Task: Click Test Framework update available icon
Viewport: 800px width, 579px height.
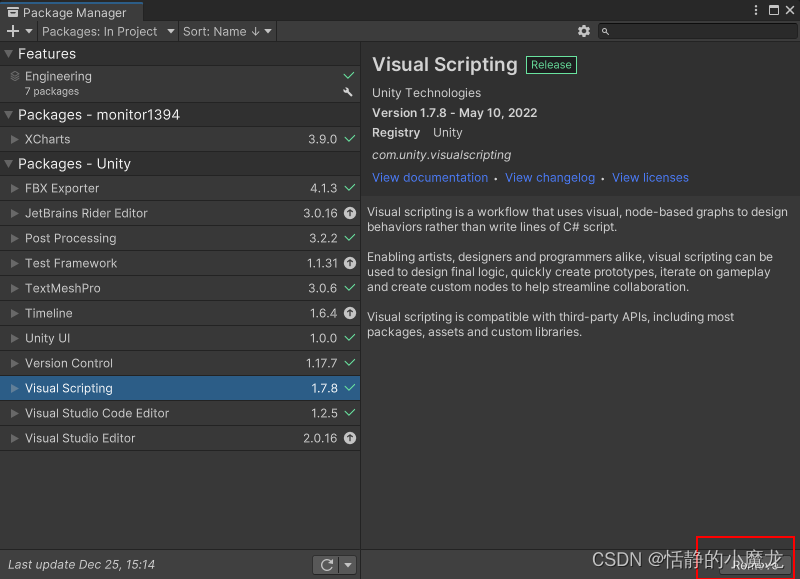Action: tap(349, 263)
